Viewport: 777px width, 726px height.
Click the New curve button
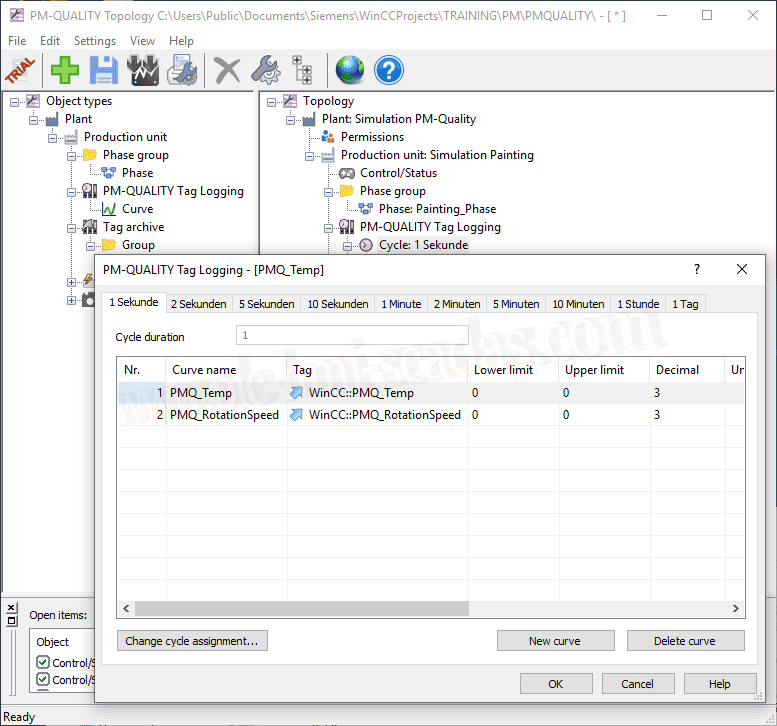pos(554,641)
